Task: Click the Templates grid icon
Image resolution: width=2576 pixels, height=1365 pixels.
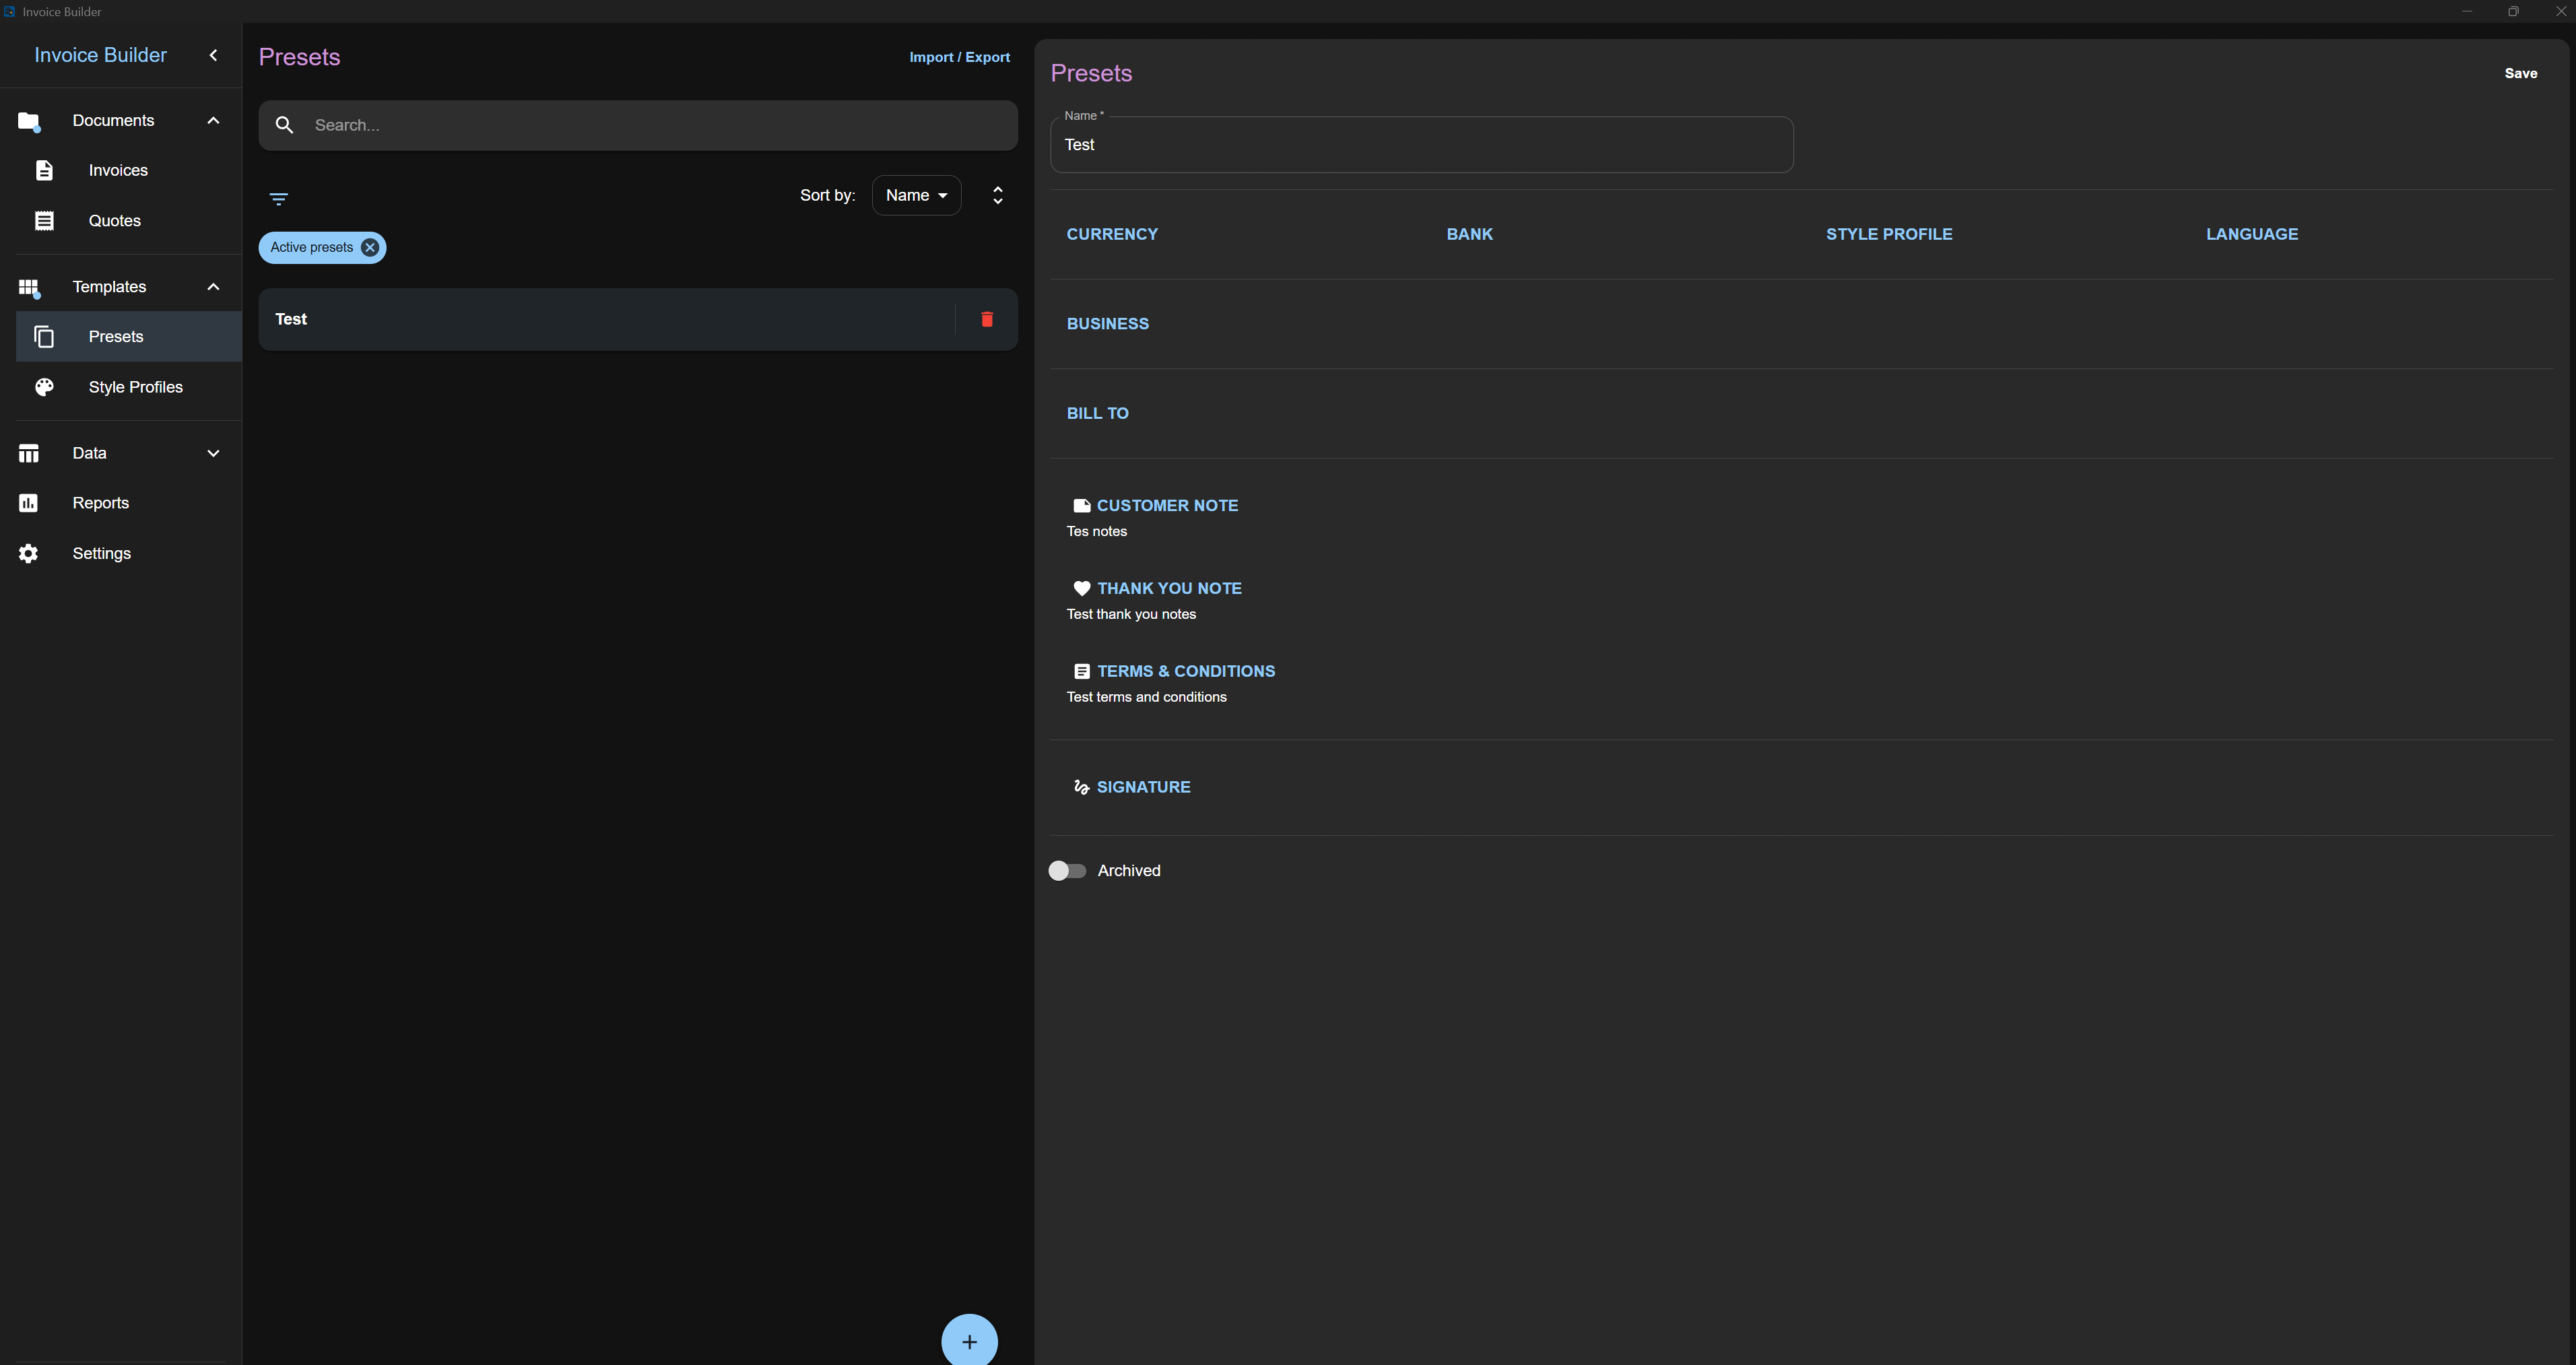Action: click(x=28, y=288)
